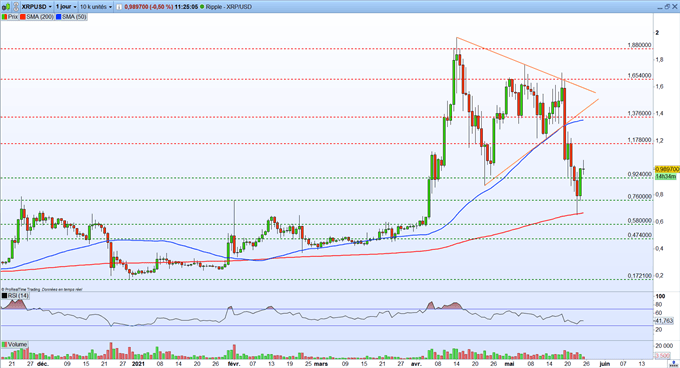Click the 1,178000 resistance level label
This screenshot has width=680, height=368.
tap(639, 140)
